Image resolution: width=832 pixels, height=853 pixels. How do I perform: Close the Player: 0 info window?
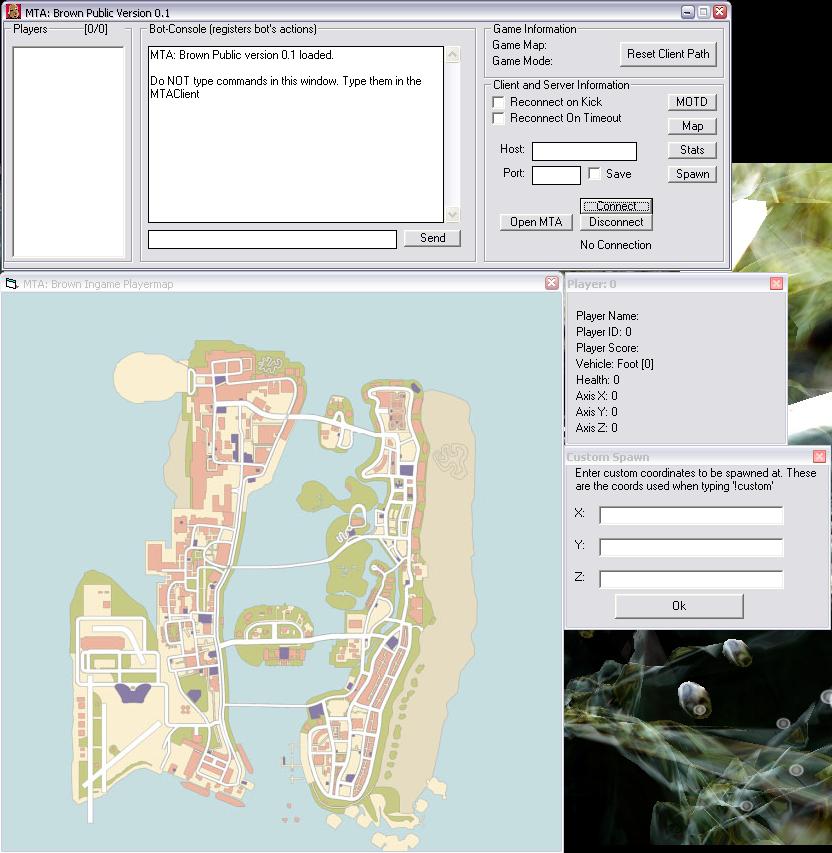pos(776,284)
